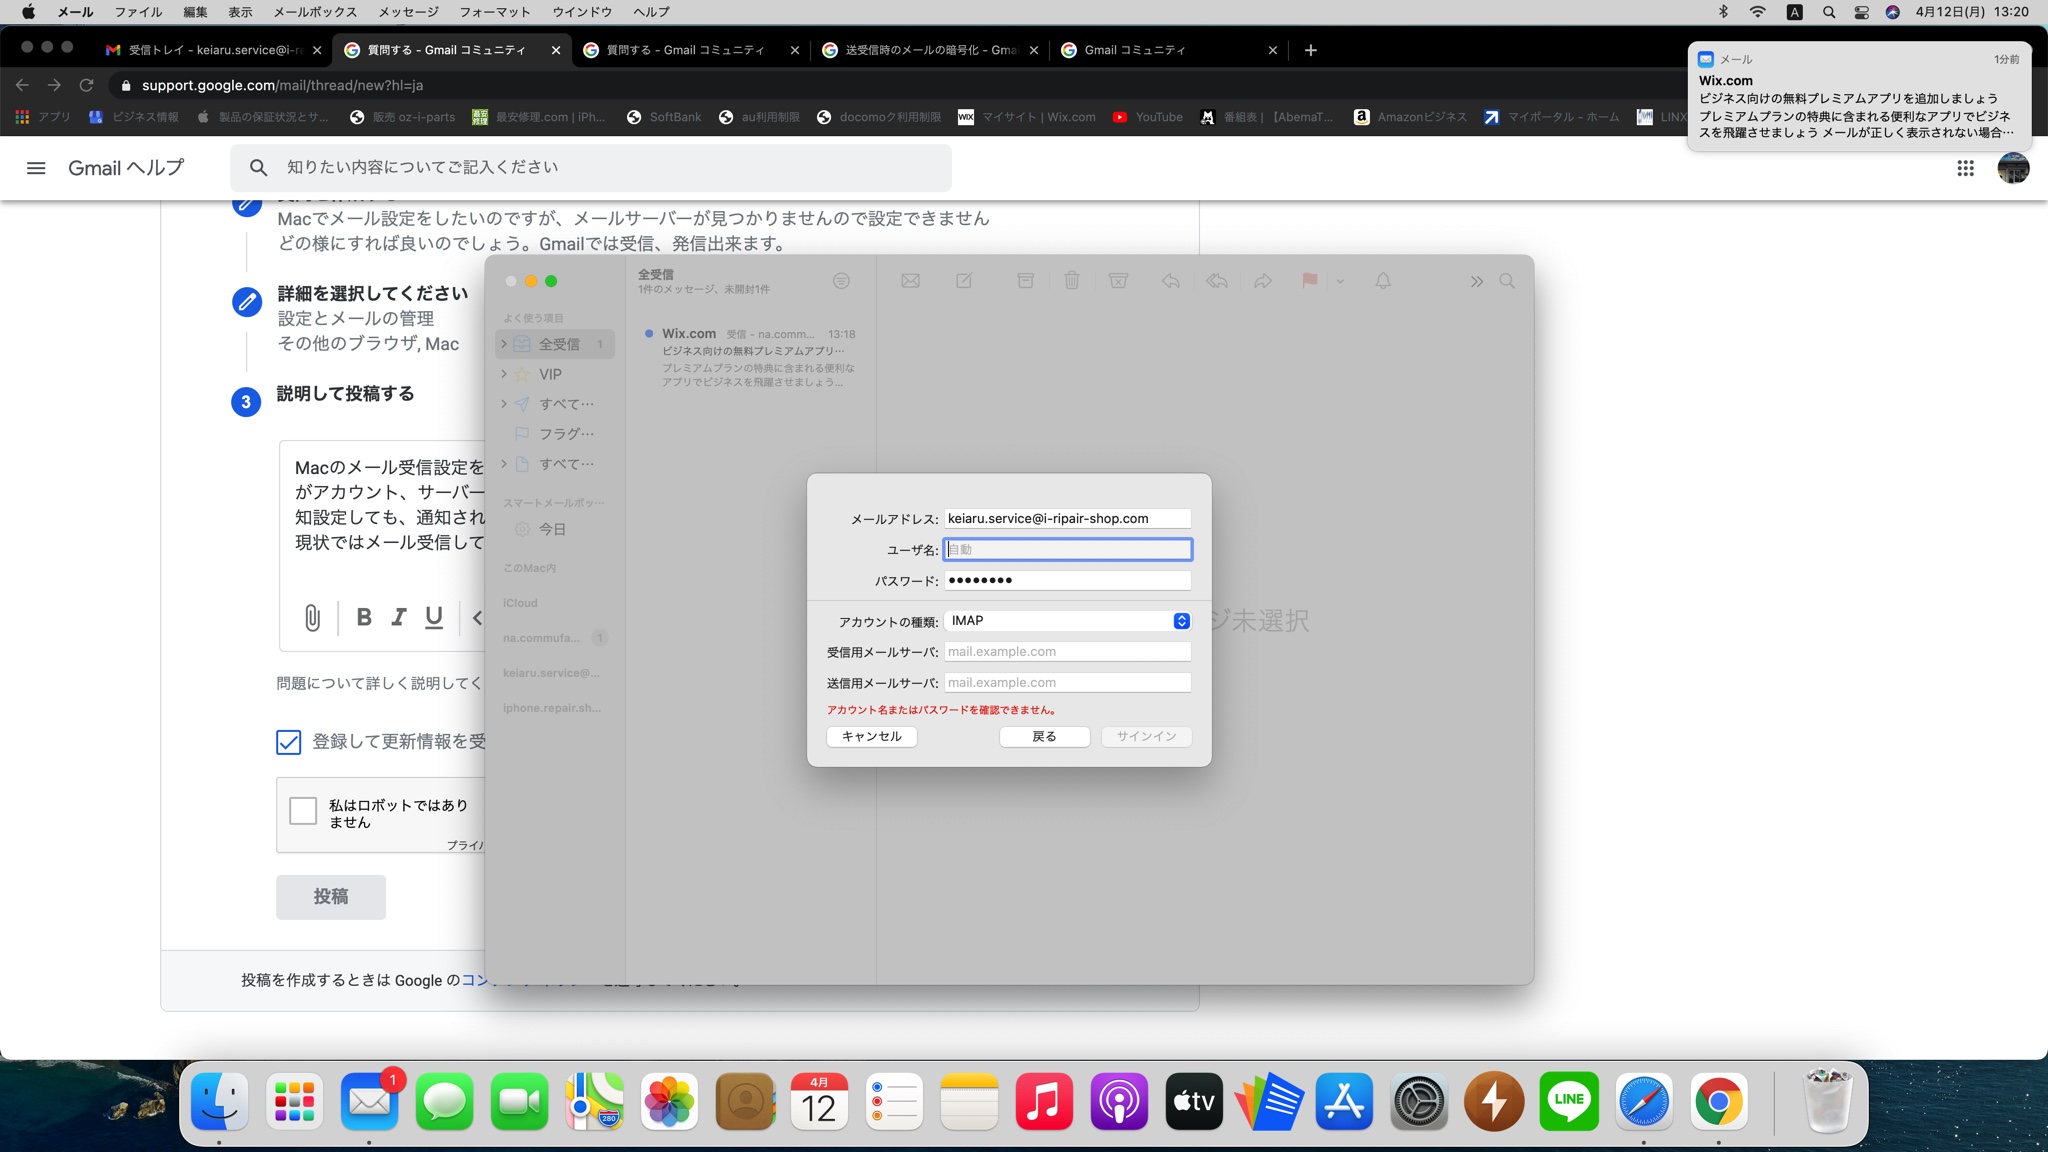Open Podcasts app in the Dock
Image resolution: width=2048 pixels, height=1152 pixels.
1120,1101
